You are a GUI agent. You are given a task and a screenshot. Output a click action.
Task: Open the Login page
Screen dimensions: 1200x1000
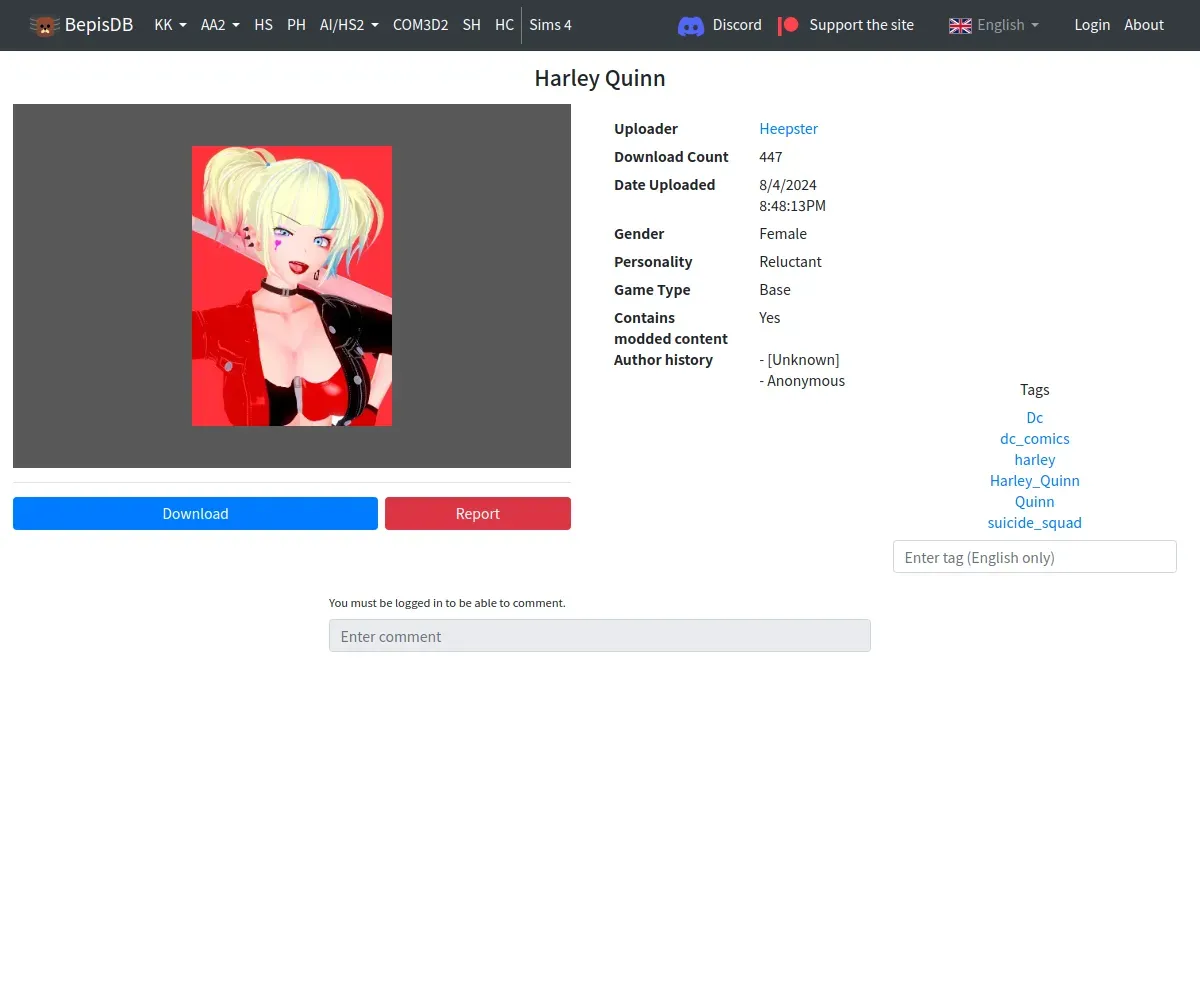pos(1092,25)
